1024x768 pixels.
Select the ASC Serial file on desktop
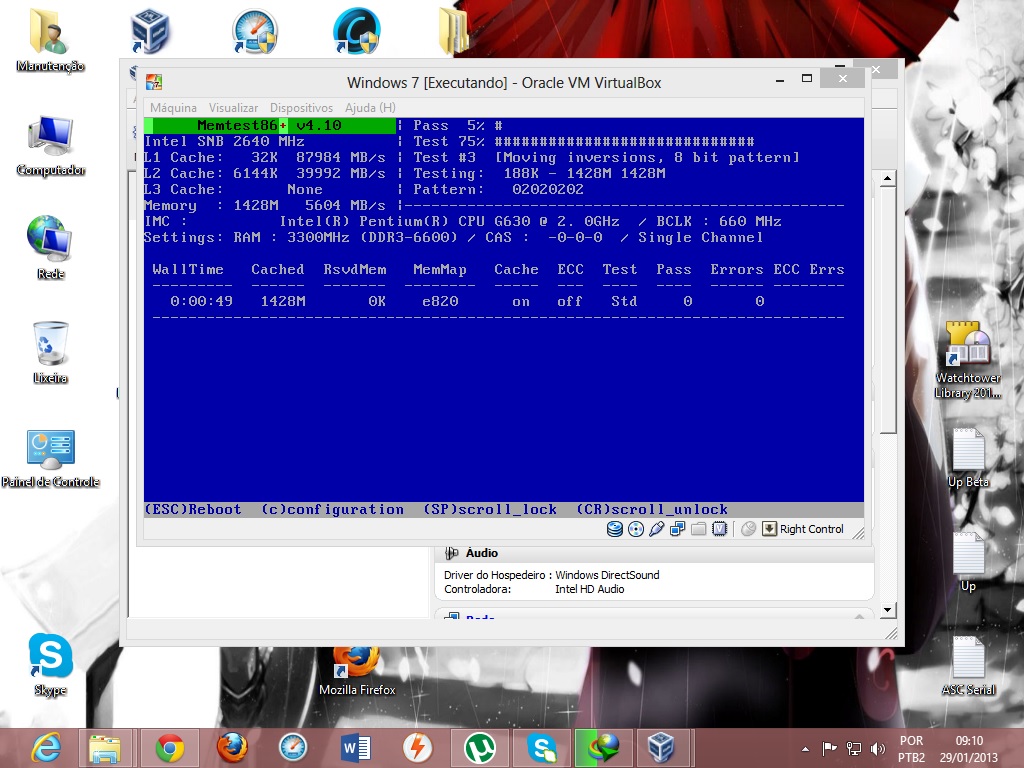coord(968,666)
